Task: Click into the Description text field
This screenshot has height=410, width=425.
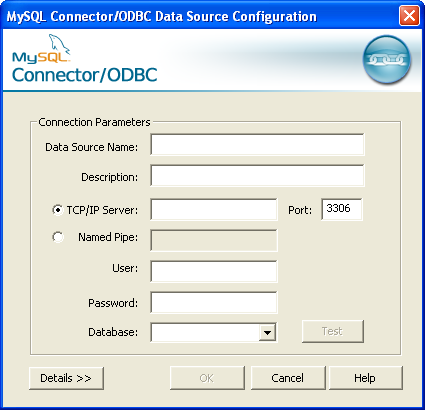Action: 257,175
